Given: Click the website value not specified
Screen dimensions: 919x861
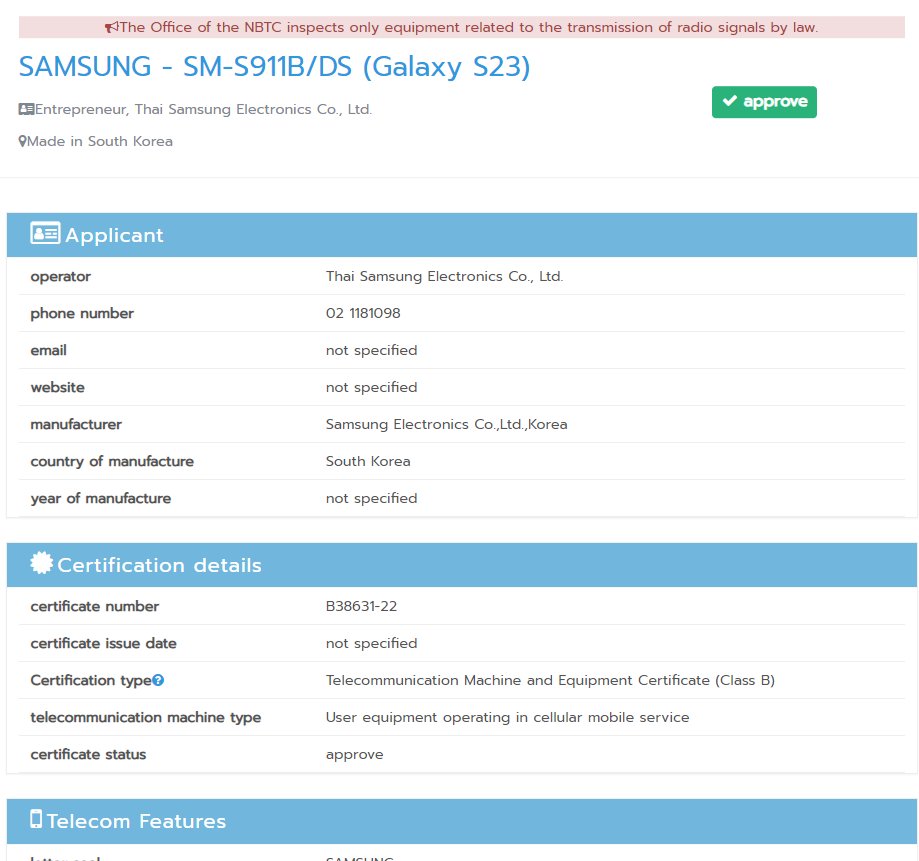Looking at the screenshot, I should coord(372,387).
